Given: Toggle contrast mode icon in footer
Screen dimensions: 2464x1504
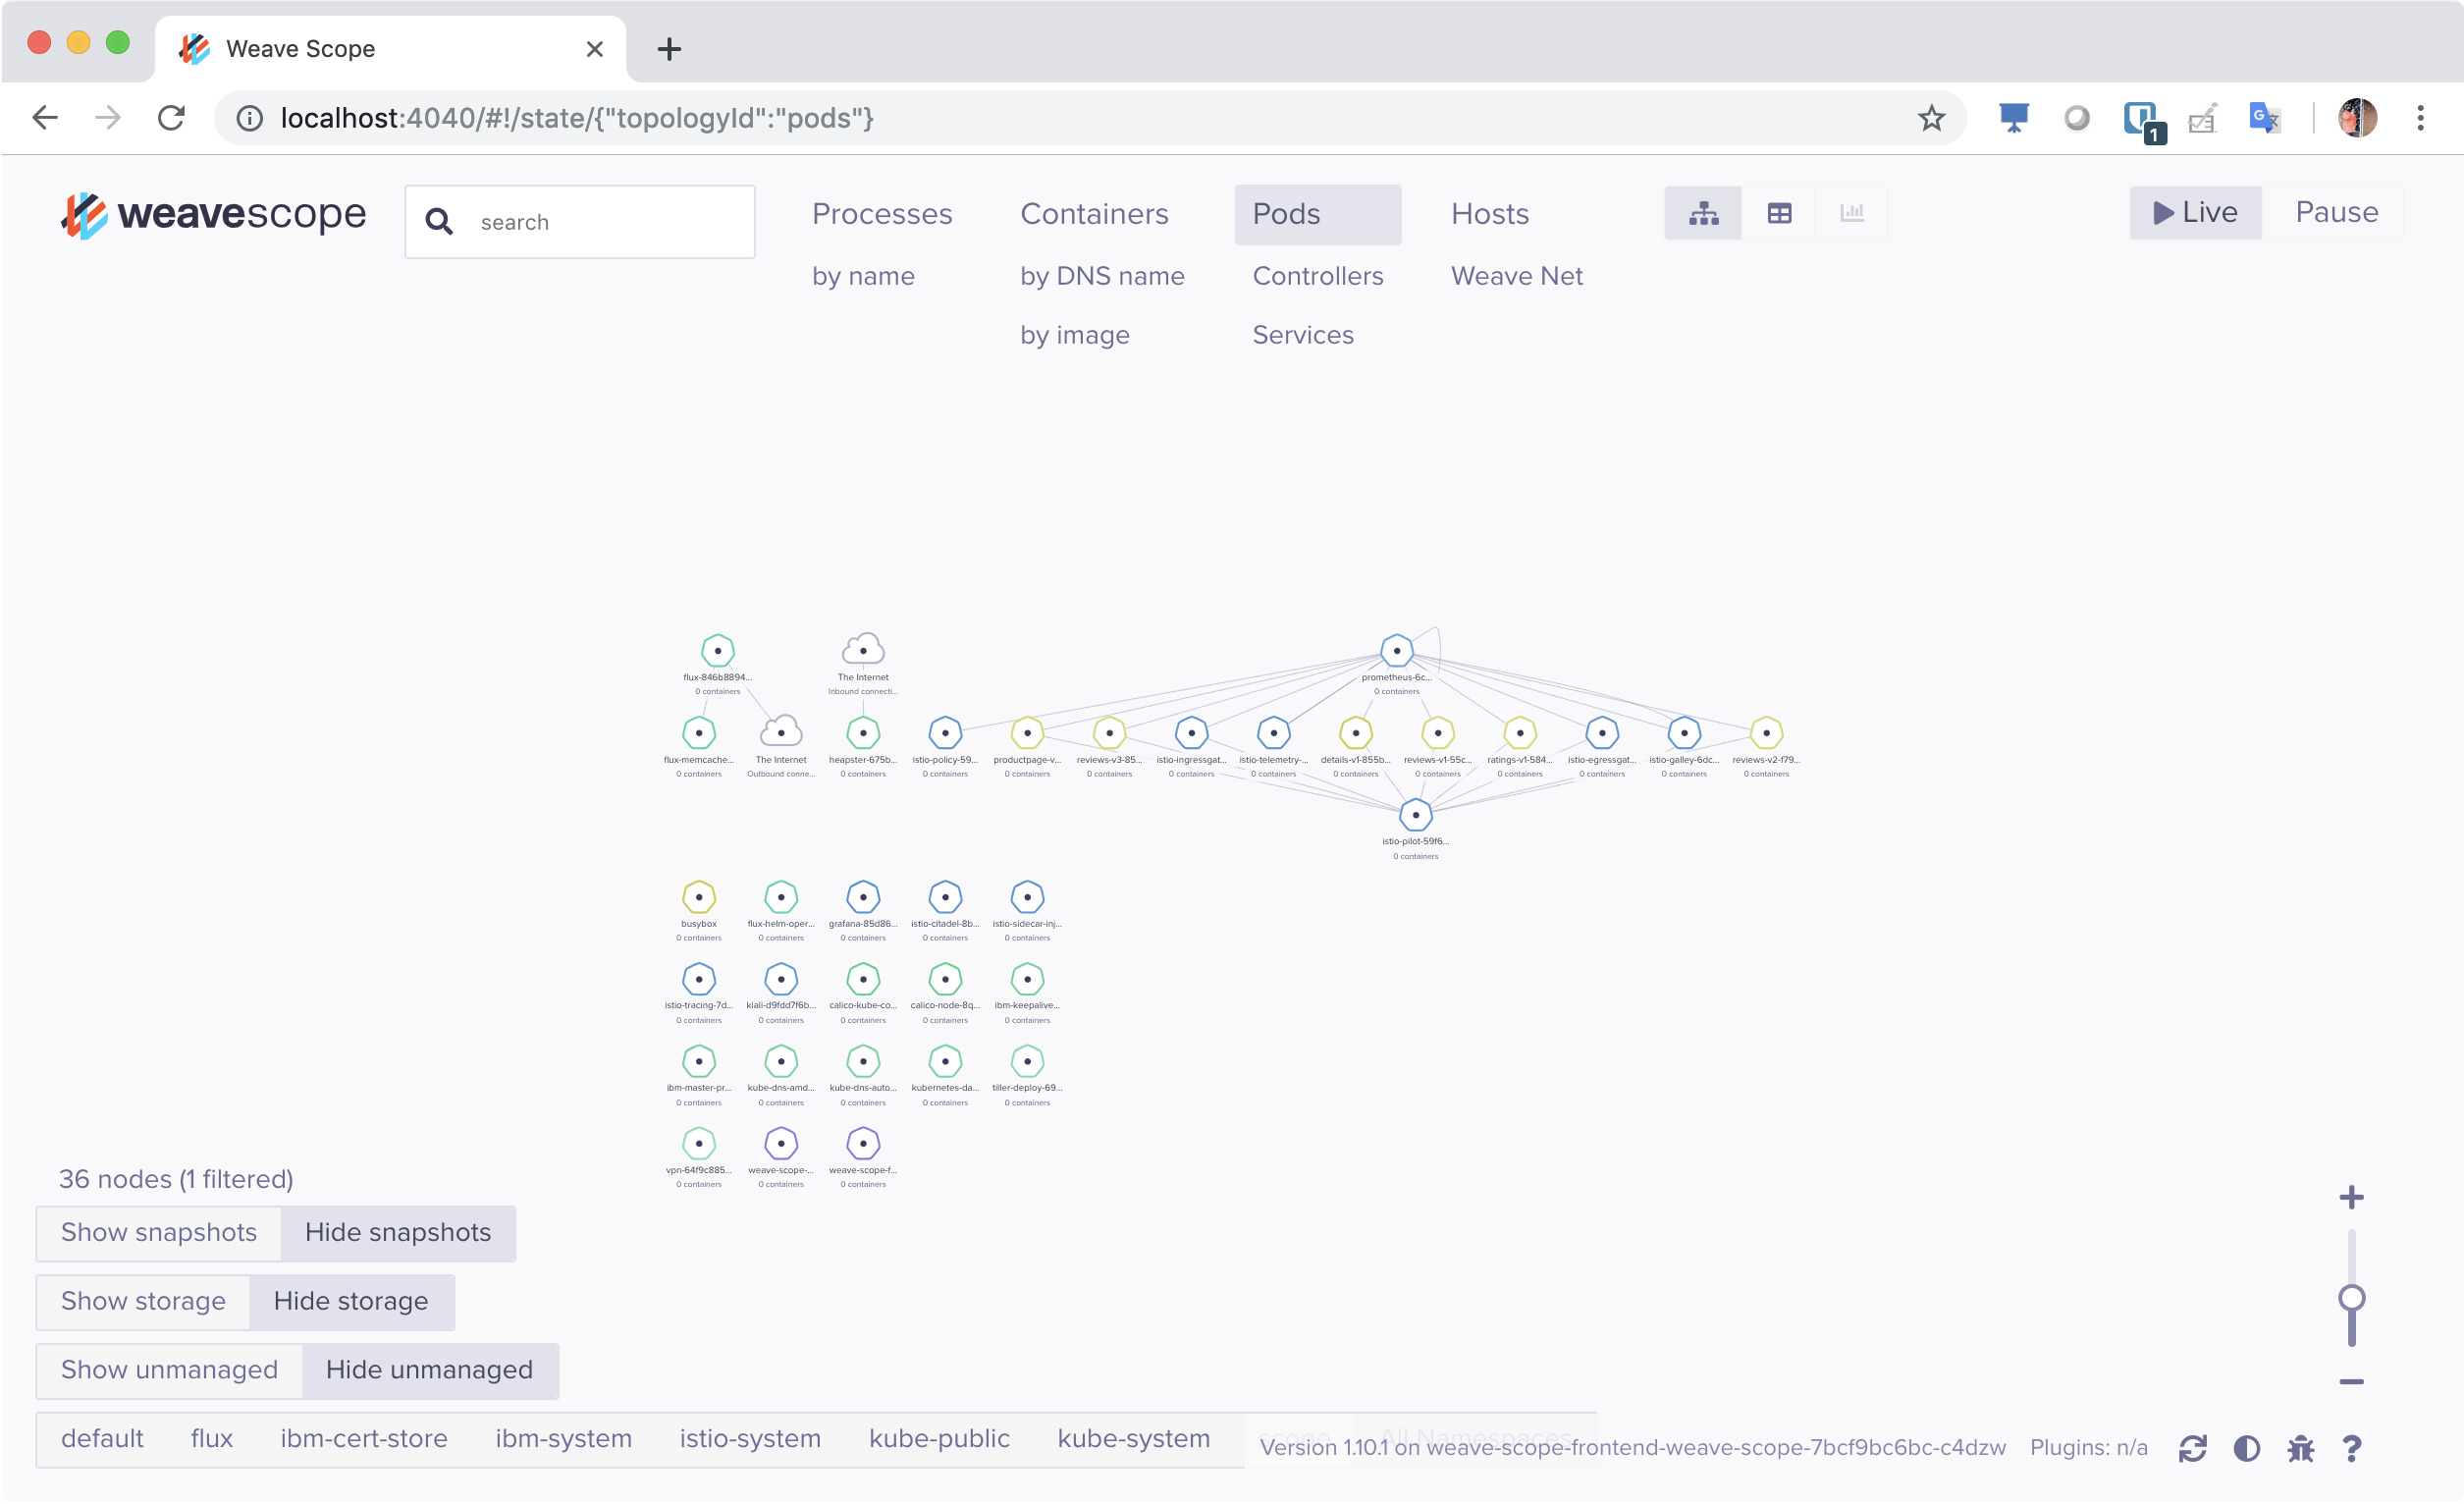Looking at the screenshot, I should (x=2246, y=1448).
